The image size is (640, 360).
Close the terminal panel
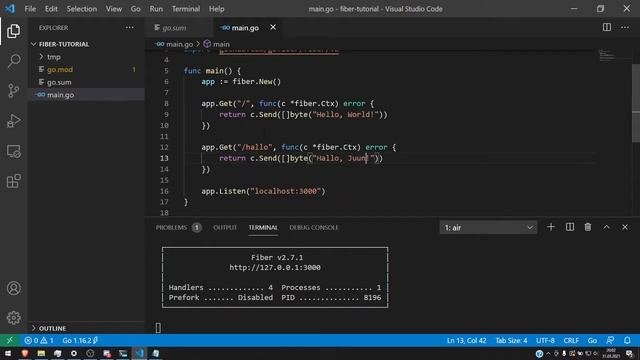(625, 227)
